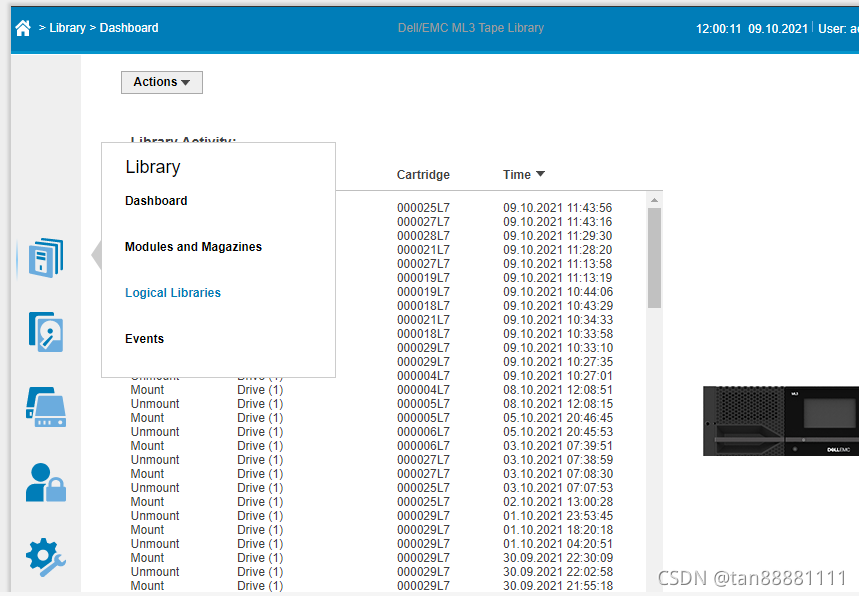Select timestamp 09.10.2021 10:33:10
This screenshot has width=859, height=596.
click(x=558, y=348)
